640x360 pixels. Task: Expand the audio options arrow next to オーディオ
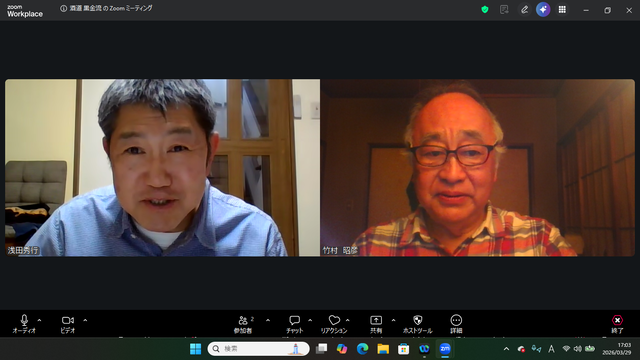(x=40, y=320)
